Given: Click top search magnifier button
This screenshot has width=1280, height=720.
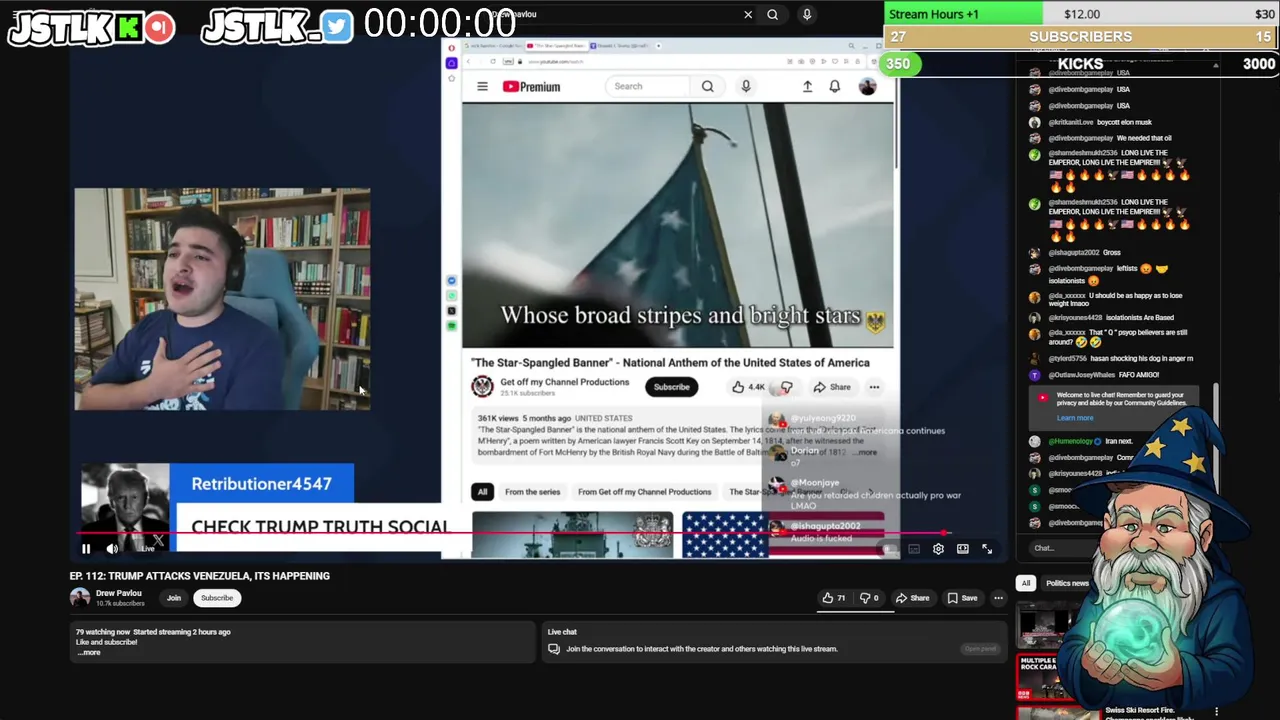Looking at the screenshot, I should 772,14.
